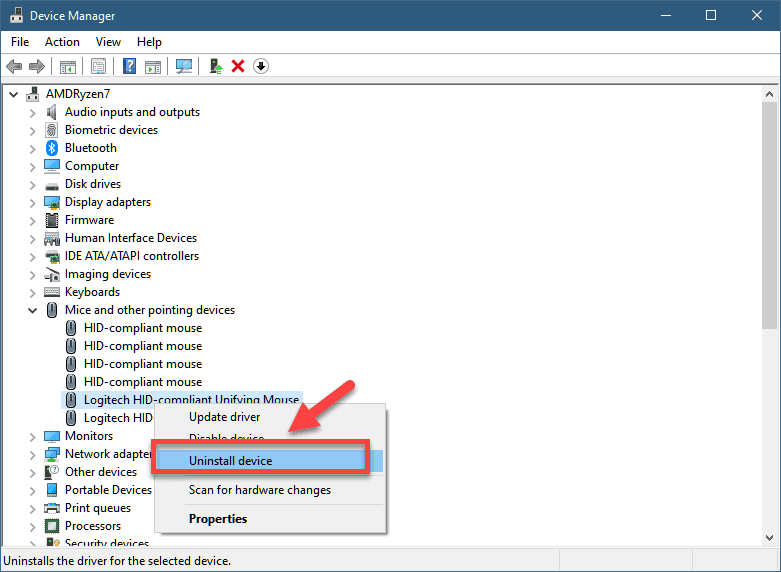Viewport: 781px width, 572px height.
Task: Select the IDE ATA/ATAPI controllers icon
Action: [52, 257]
